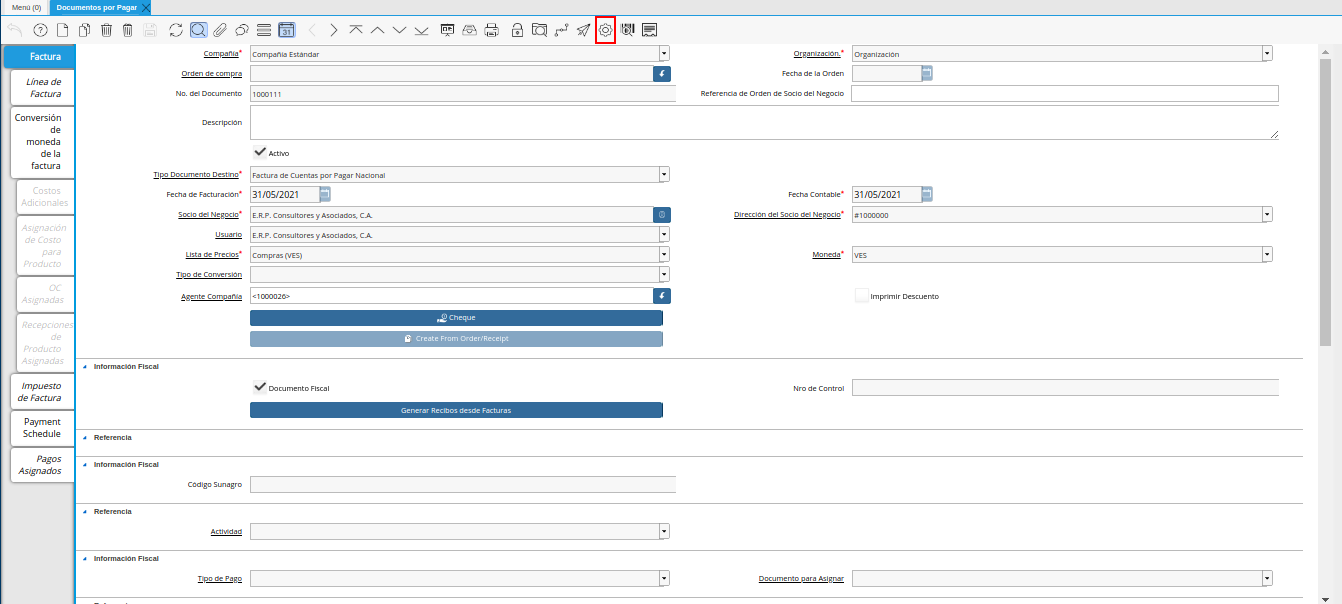1342x604 pixels.
Task: Click the Código Sunagro field
Action: click(463, 484)
